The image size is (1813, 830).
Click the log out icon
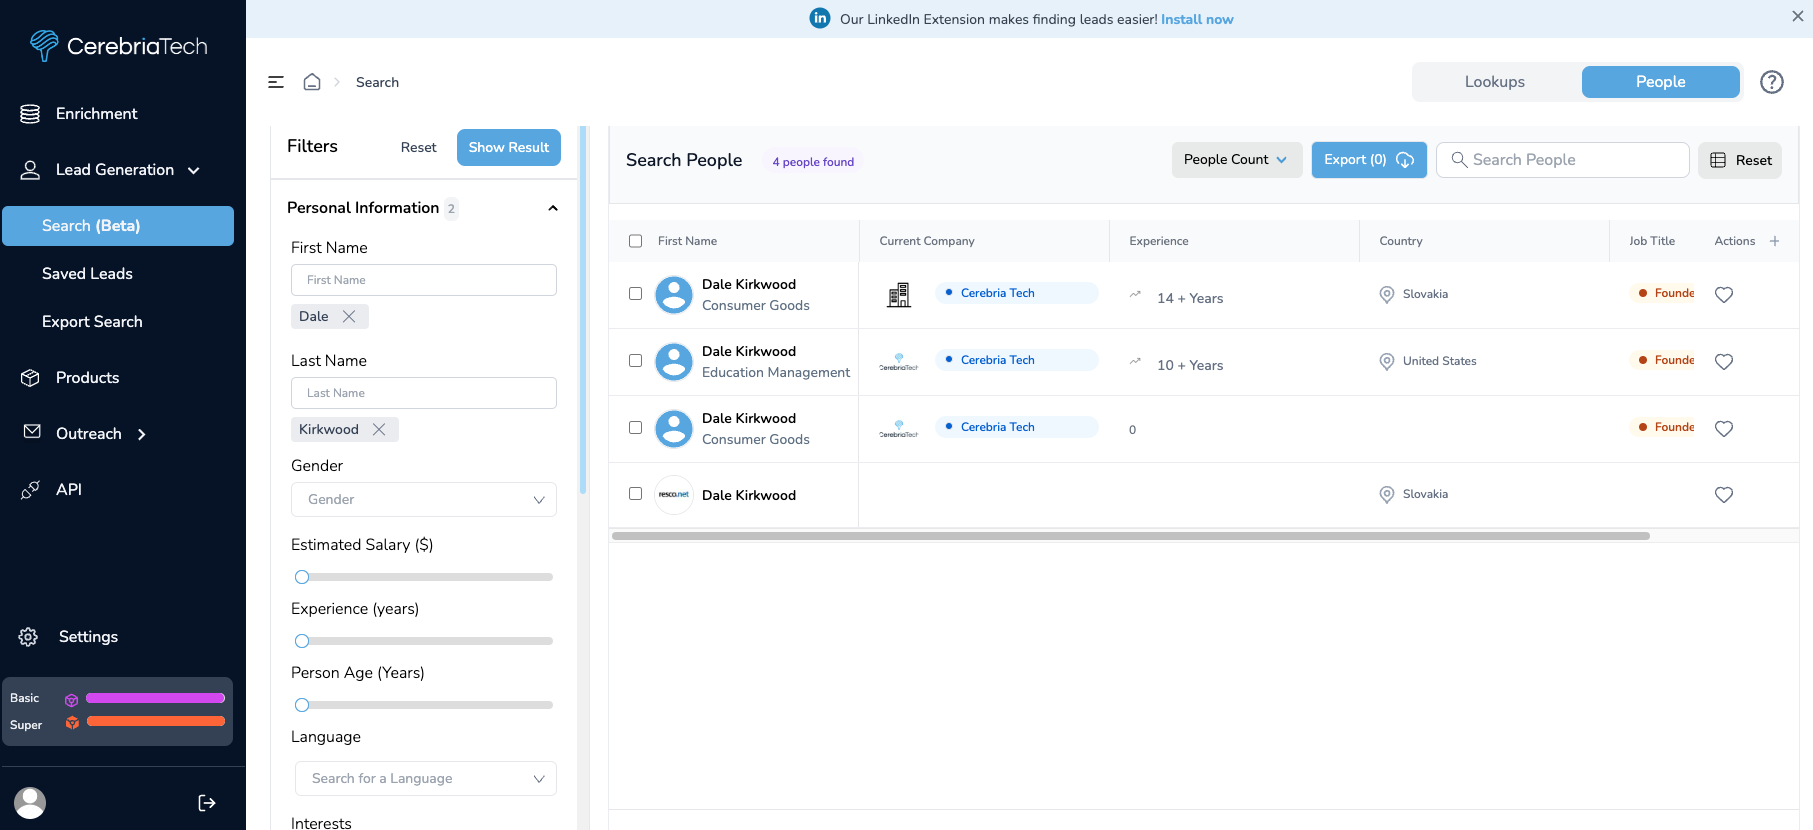[207, 803]
